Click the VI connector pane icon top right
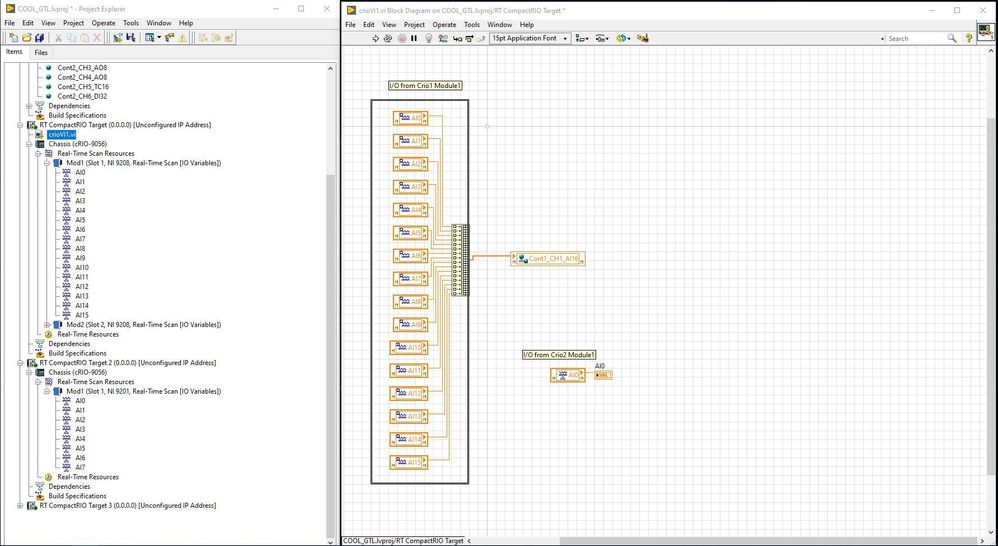 986,32
